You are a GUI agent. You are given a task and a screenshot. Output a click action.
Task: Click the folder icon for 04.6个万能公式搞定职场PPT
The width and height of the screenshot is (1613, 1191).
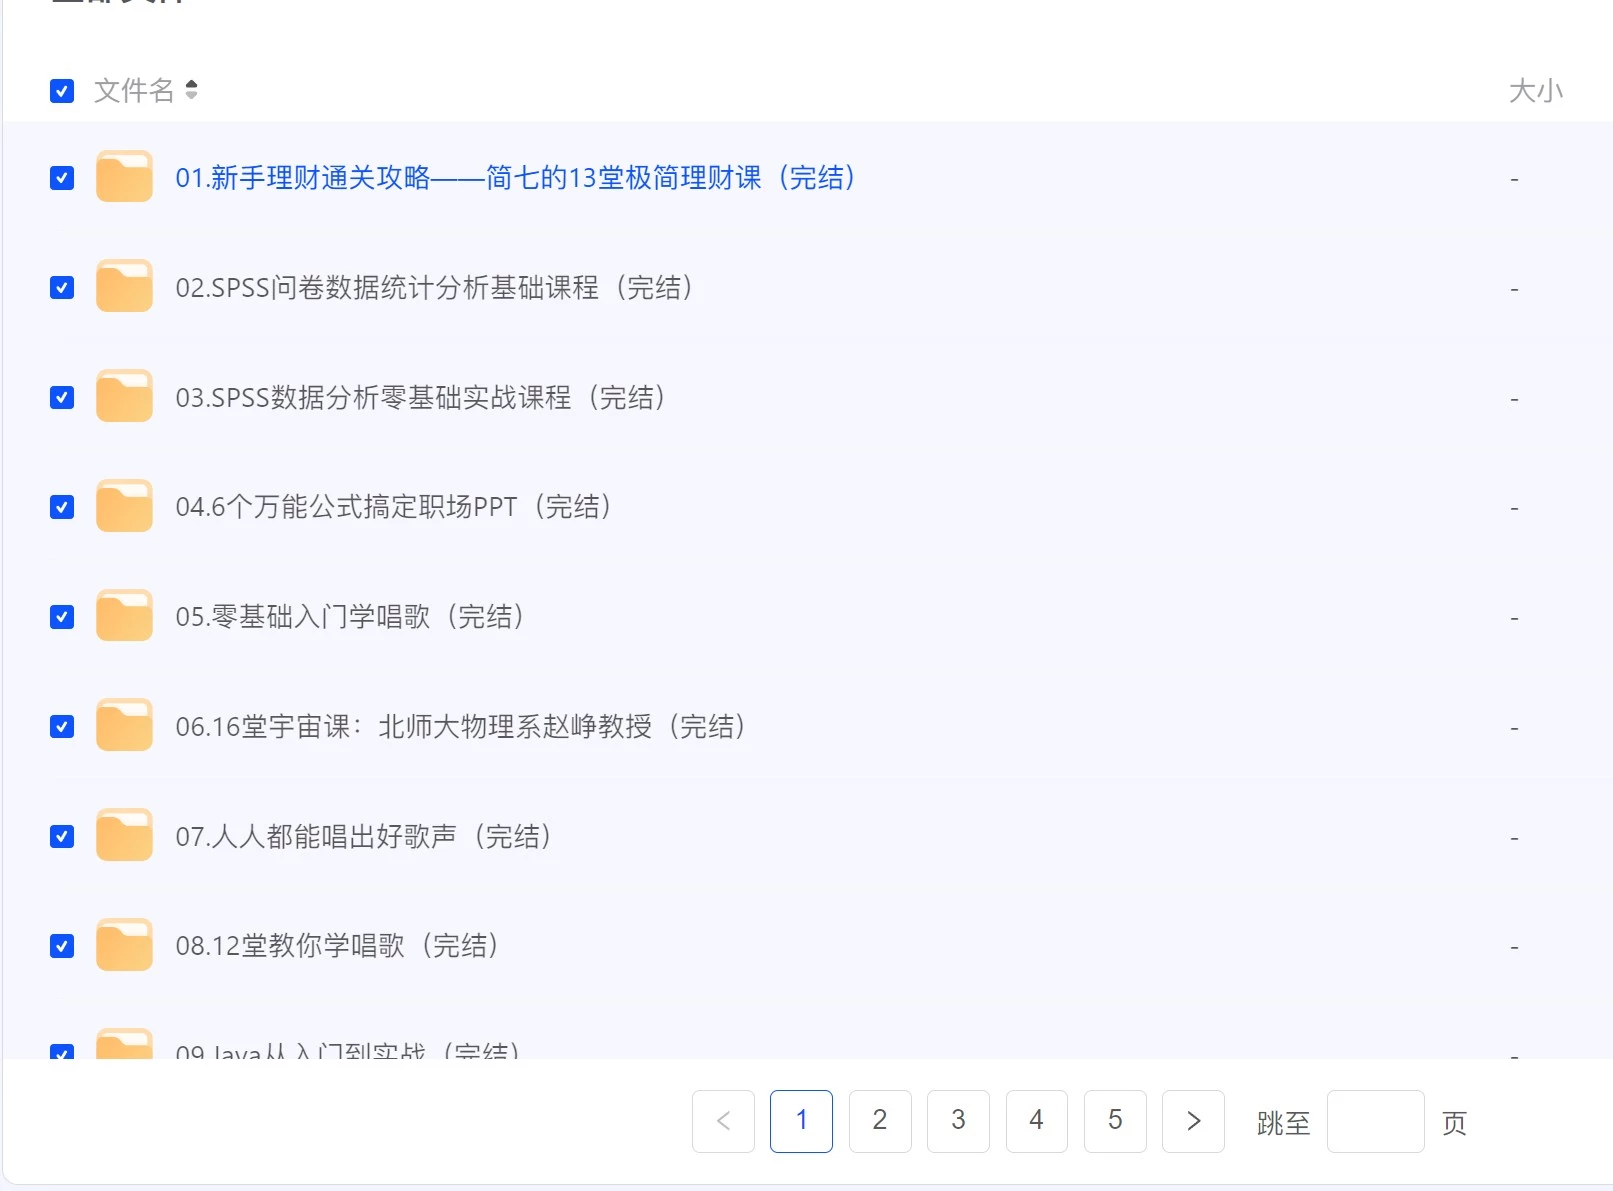(x=123, y=506)
